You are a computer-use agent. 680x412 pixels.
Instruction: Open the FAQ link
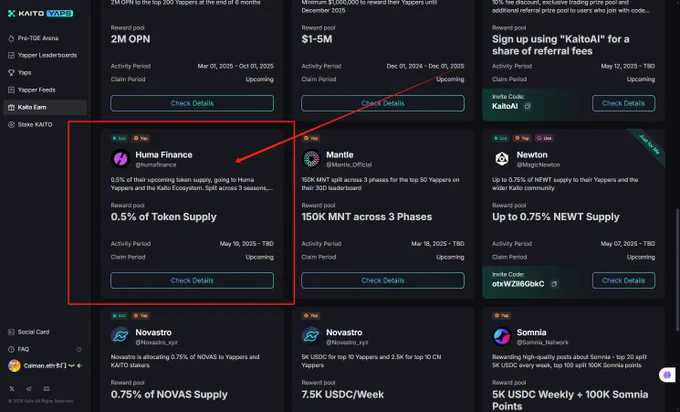click(x=19, y=349)
